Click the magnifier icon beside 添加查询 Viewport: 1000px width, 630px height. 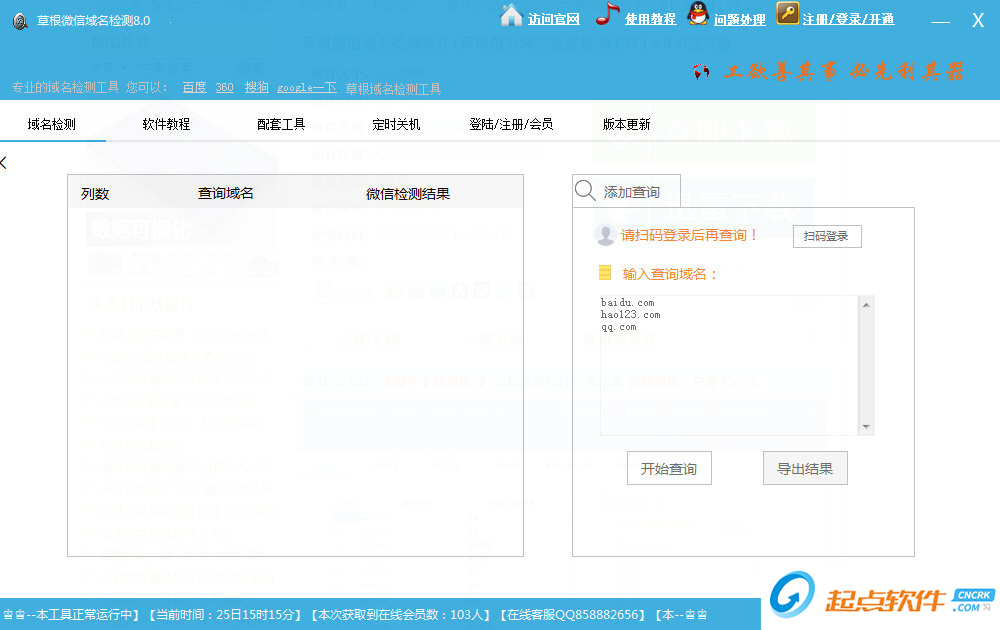point(584,189)
